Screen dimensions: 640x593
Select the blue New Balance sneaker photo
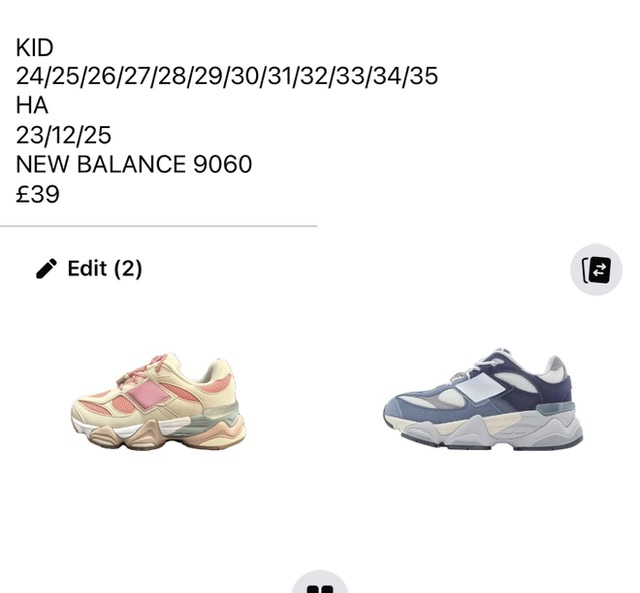(483, 400)
